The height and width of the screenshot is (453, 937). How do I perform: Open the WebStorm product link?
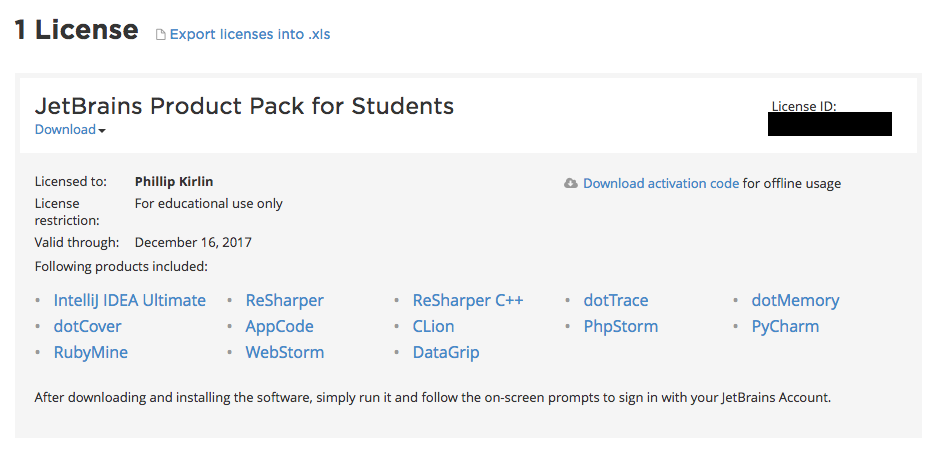coord(284,352)
